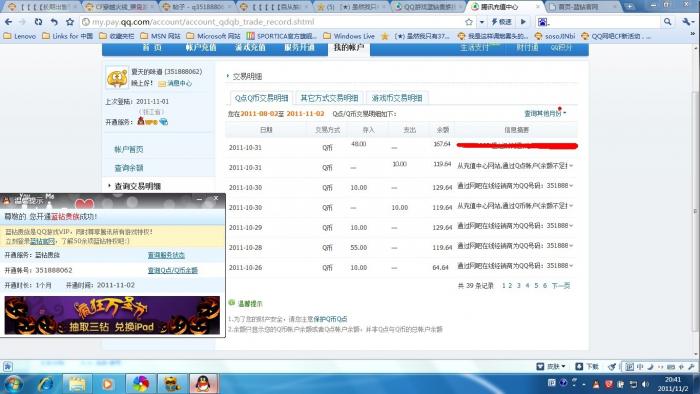The image size is (700, 394).
Task: Click the undo/restore closed tab arrow icon
Action: (54, 22)
